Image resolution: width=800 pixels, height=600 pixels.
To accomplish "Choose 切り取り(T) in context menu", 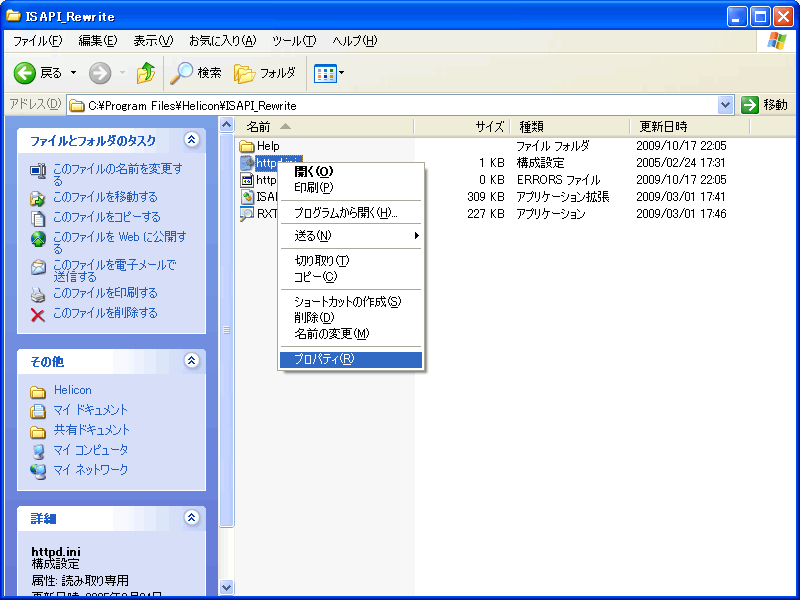I will click(351, 261).
